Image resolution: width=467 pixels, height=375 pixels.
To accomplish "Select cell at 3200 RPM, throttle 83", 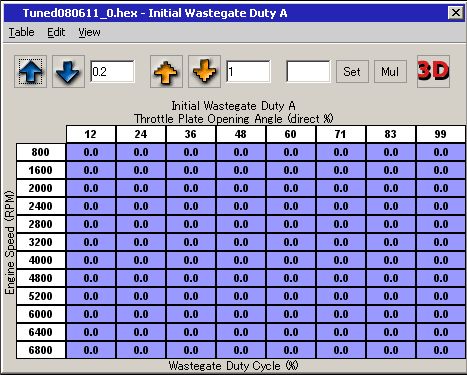I will tap(391, 242).
